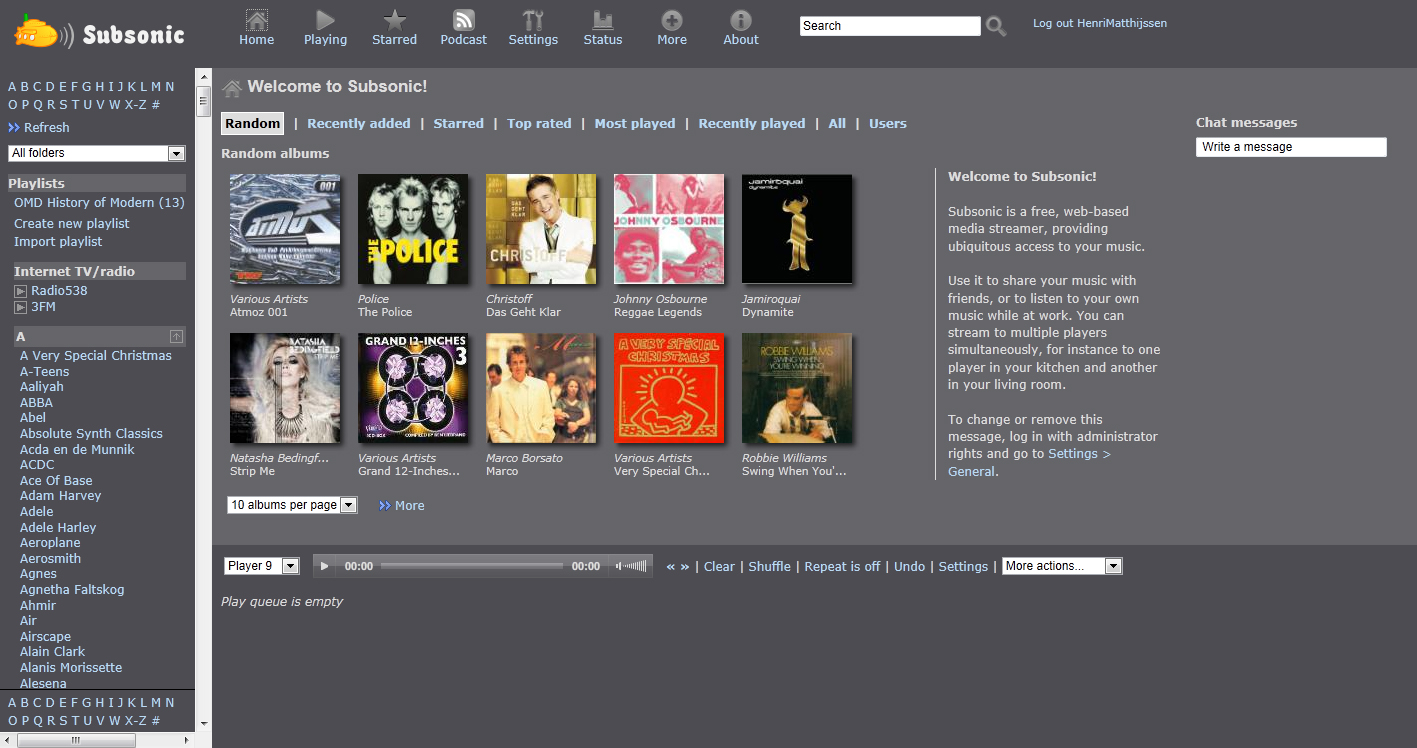Toggle Shuffle for the play queue

[769, 566]
